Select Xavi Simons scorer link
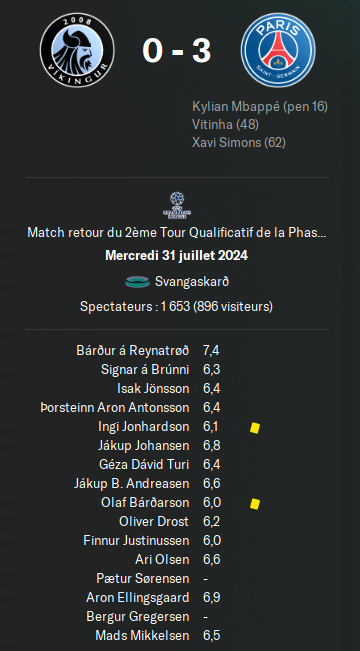The height and width of the screenshot is (651, 360). [239, 142]
